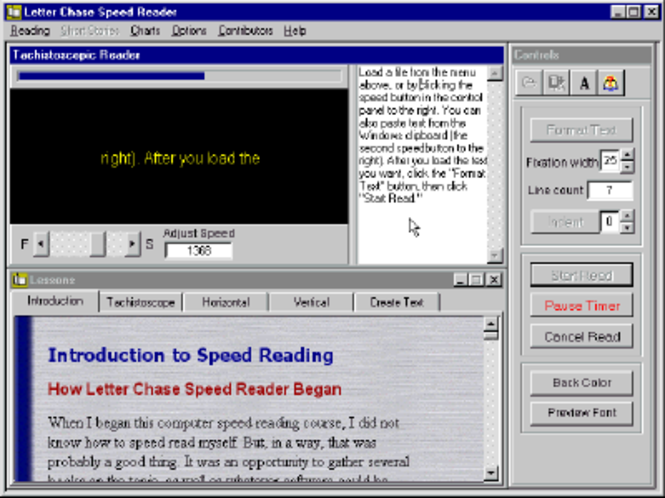Click the Start Read button

tap(581, 275)
